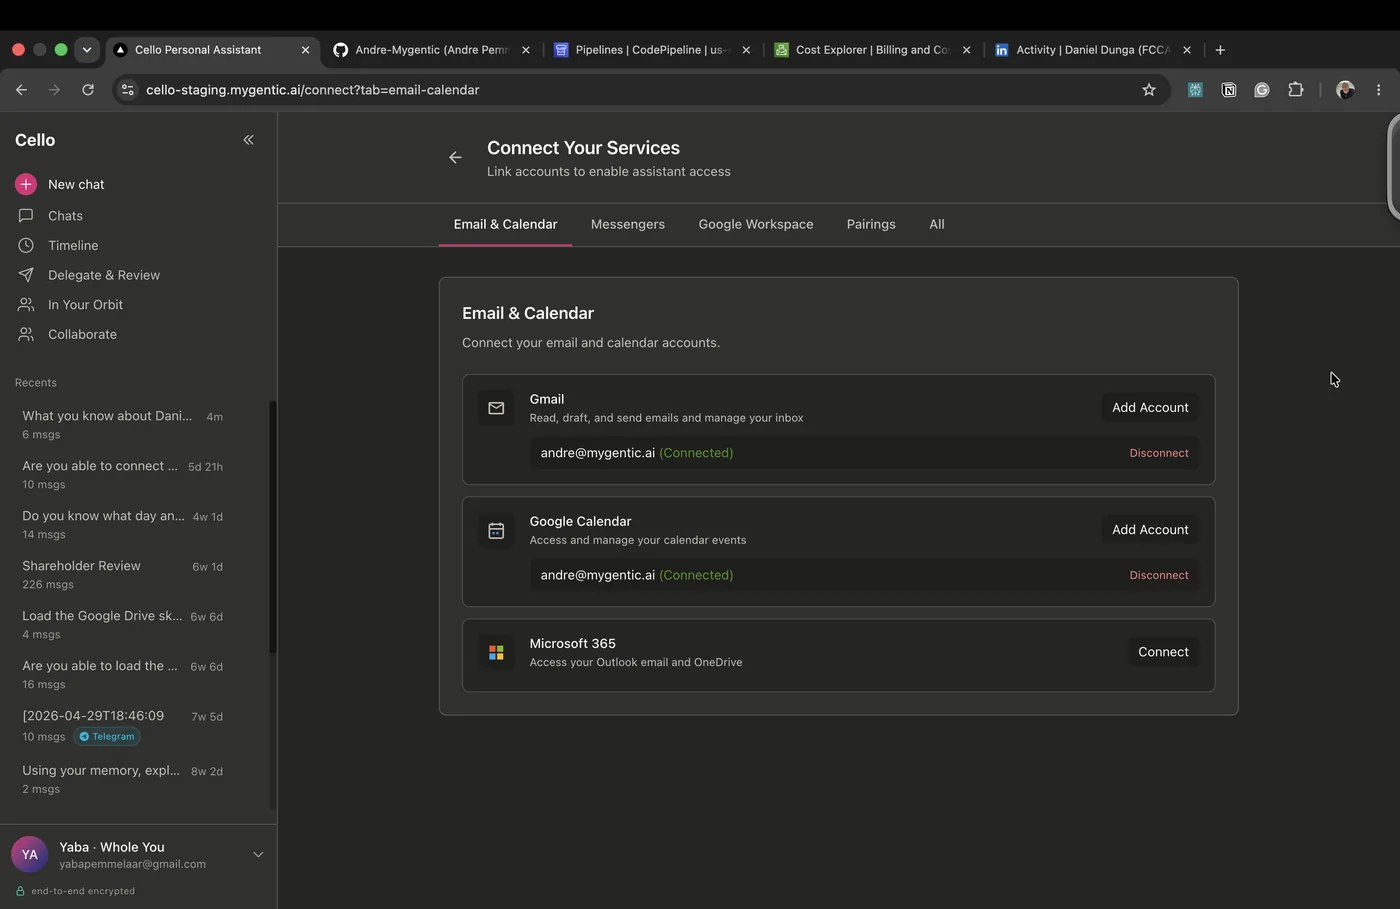Image resolution: width=1400 pixels, height=909 pixels.
Task: Switch to the Email & Calendar tab
Action: (x=505, y=224)
